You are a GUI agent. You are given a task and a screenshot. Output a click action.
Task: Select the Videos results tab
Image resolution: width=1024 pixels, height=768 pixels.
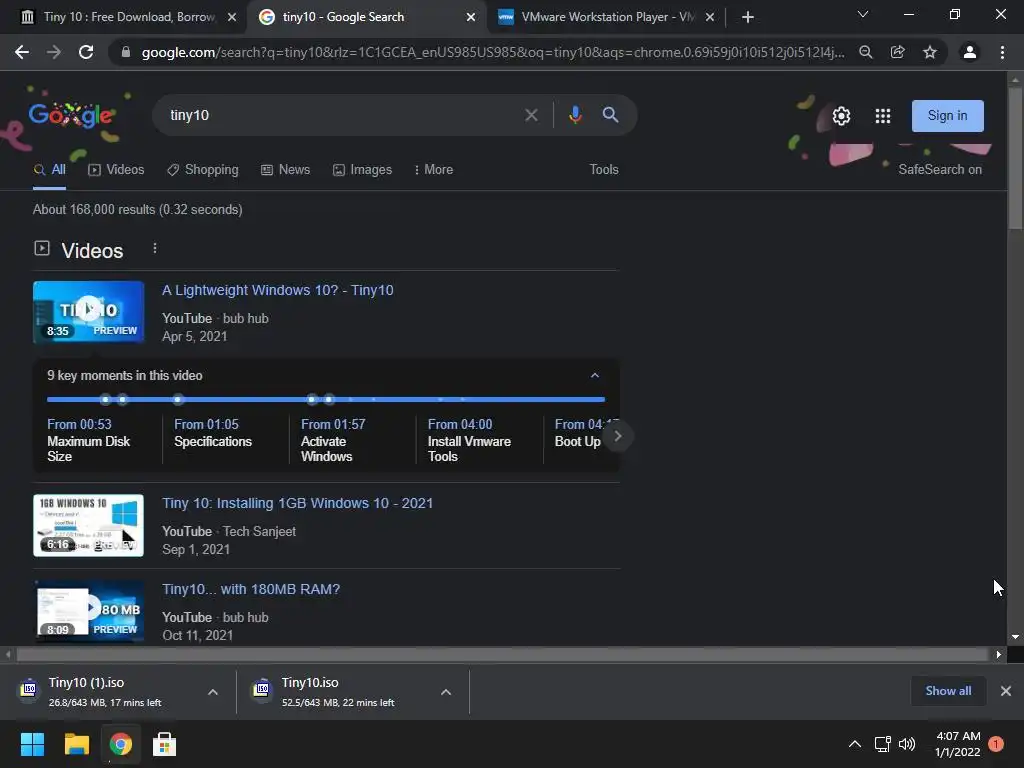tap(116, 170)
